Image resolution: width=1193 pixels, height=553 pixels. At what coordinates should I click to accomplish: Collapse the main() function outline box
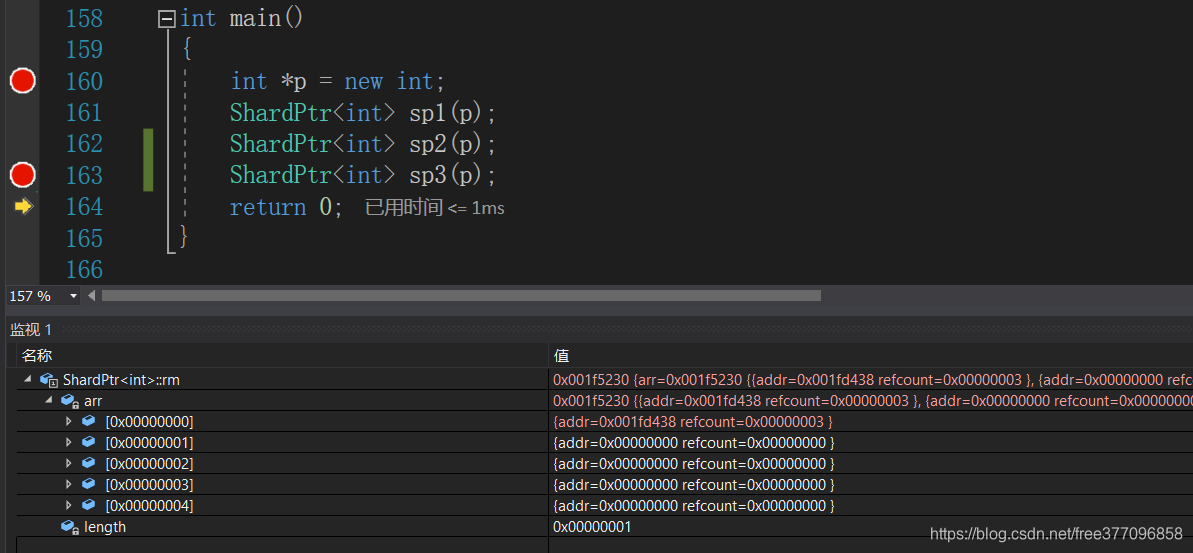tap(167, 18)
